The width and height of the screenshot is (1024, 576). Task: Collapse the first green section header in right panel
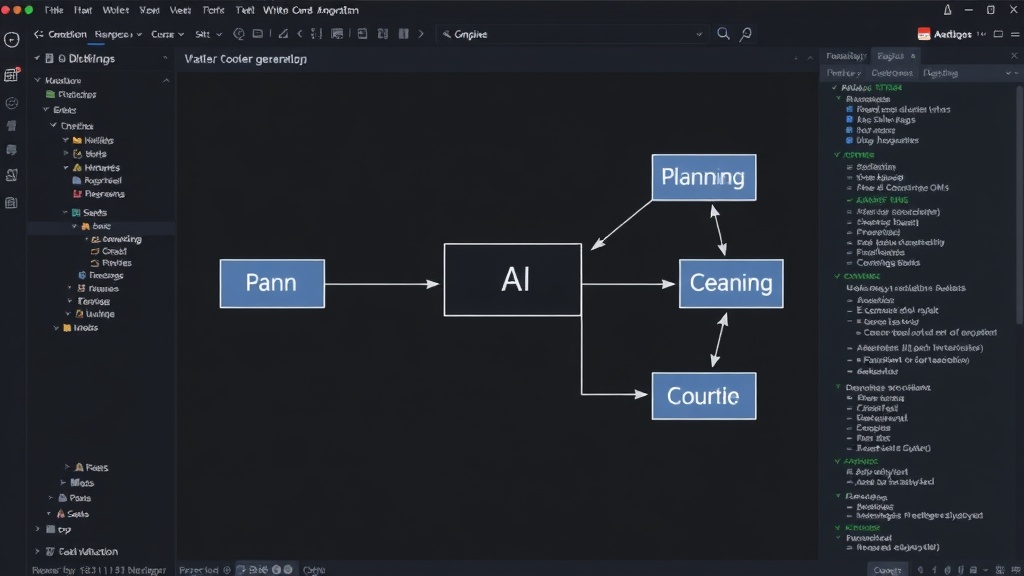[x=835, y=87]
